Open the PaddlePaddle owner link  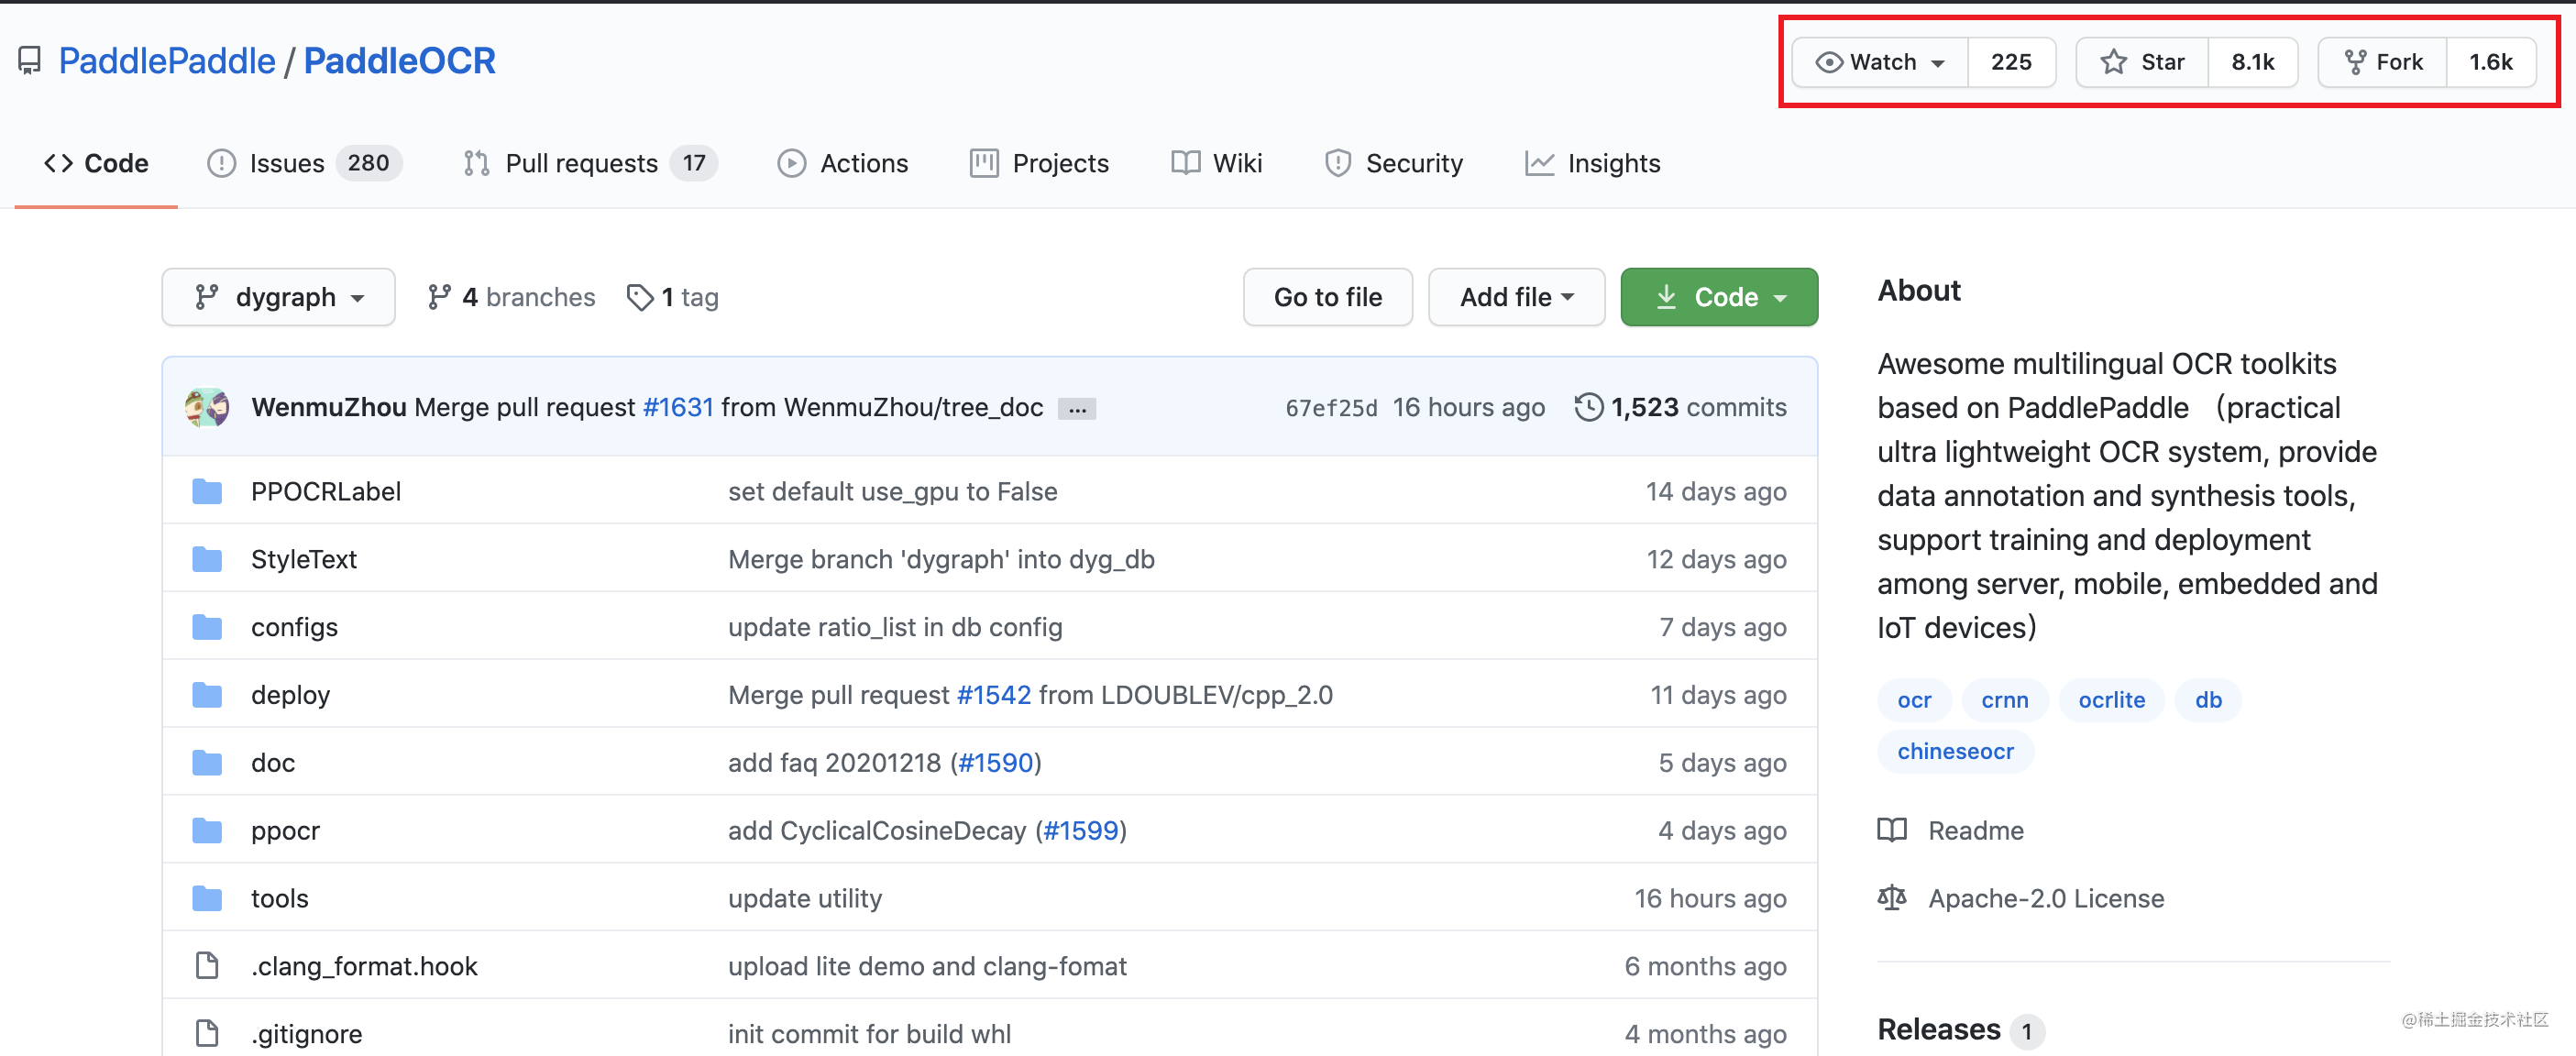coord(167,61)
